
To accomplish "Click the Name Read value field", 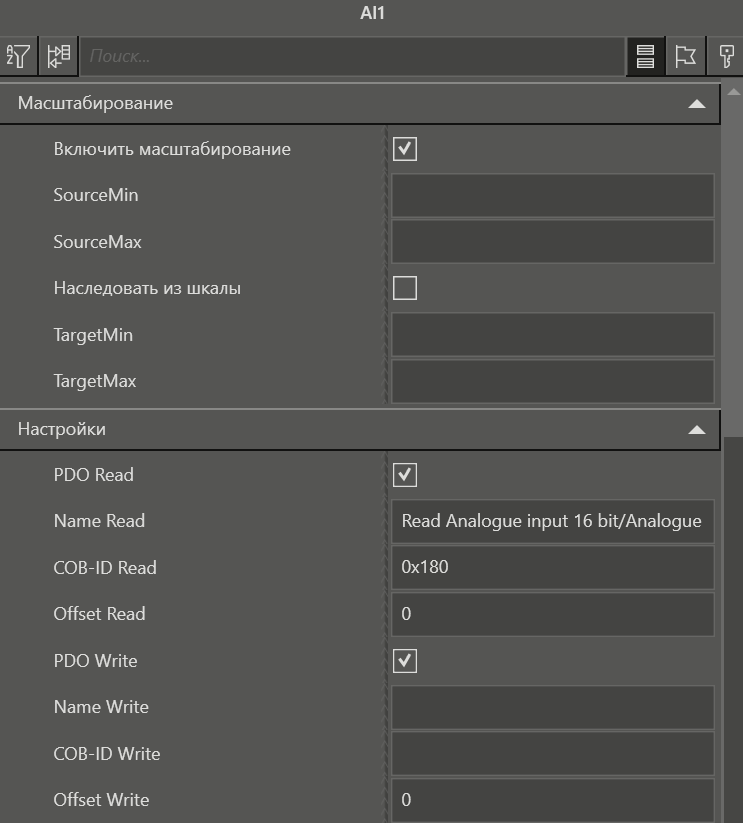I will [x=553, y=521].
